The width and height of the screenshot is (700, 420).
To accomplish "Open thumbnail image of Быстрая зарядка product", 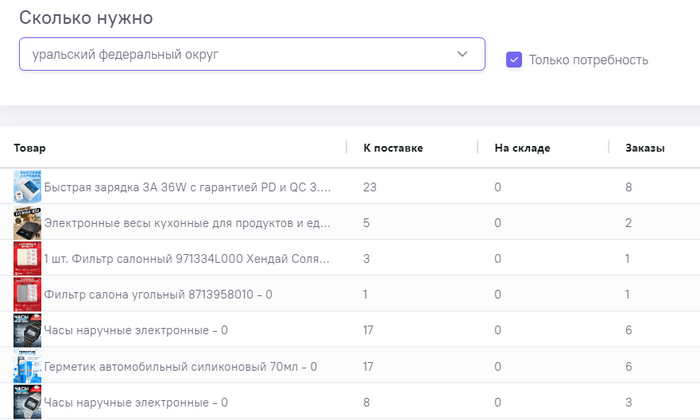I will [x=27, y=187].
